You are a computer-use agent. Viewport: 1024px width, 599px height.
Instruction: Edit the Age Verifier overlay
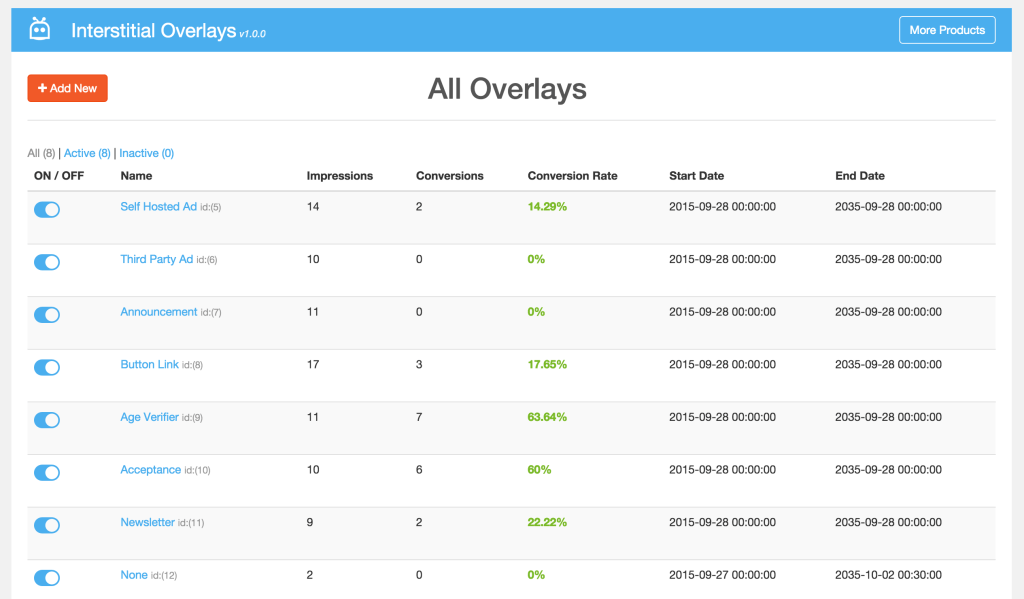(149, 417)
